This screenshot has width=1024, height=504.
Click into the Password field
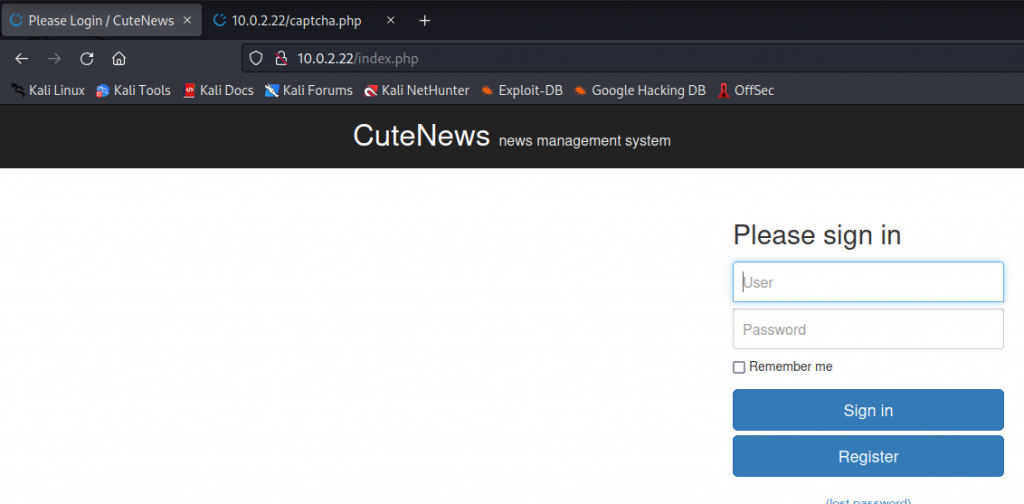click(x=868, y=329)
